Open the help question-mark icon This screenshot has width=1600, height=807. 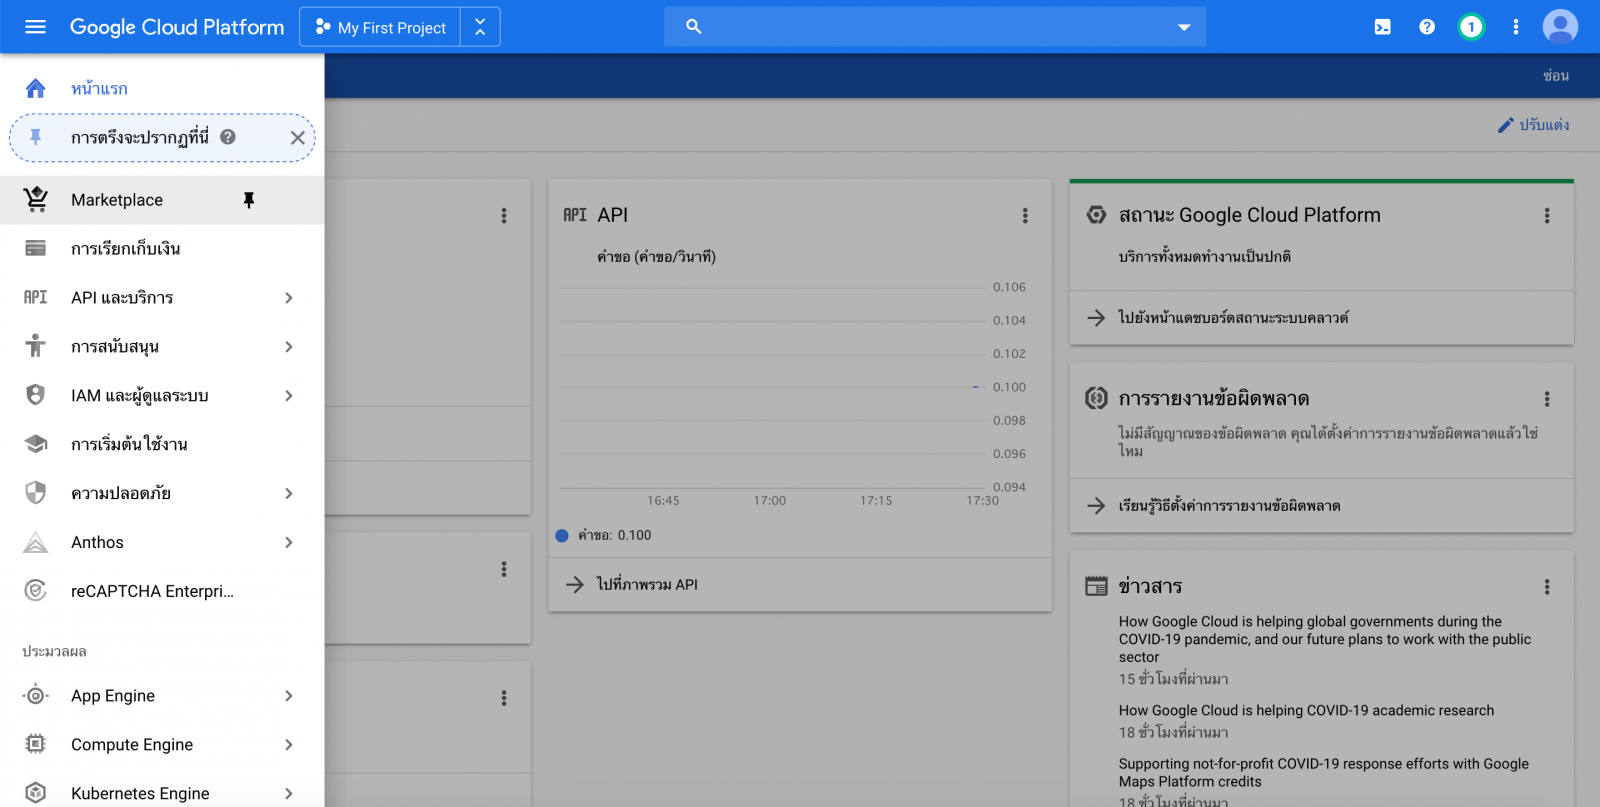[x=1427, y=27]
